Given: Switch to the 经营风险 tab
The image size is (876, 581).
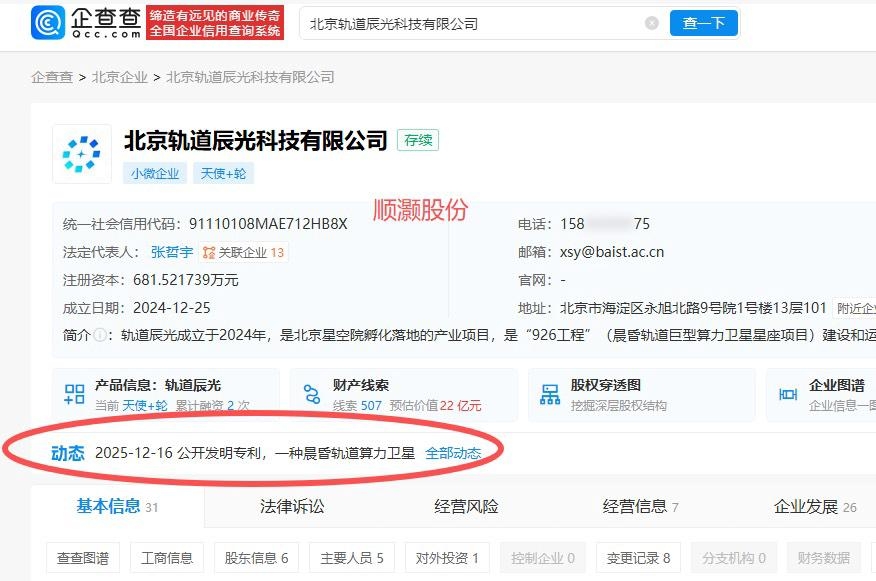Looking at the screenshot, I should [x=466, y=507].
